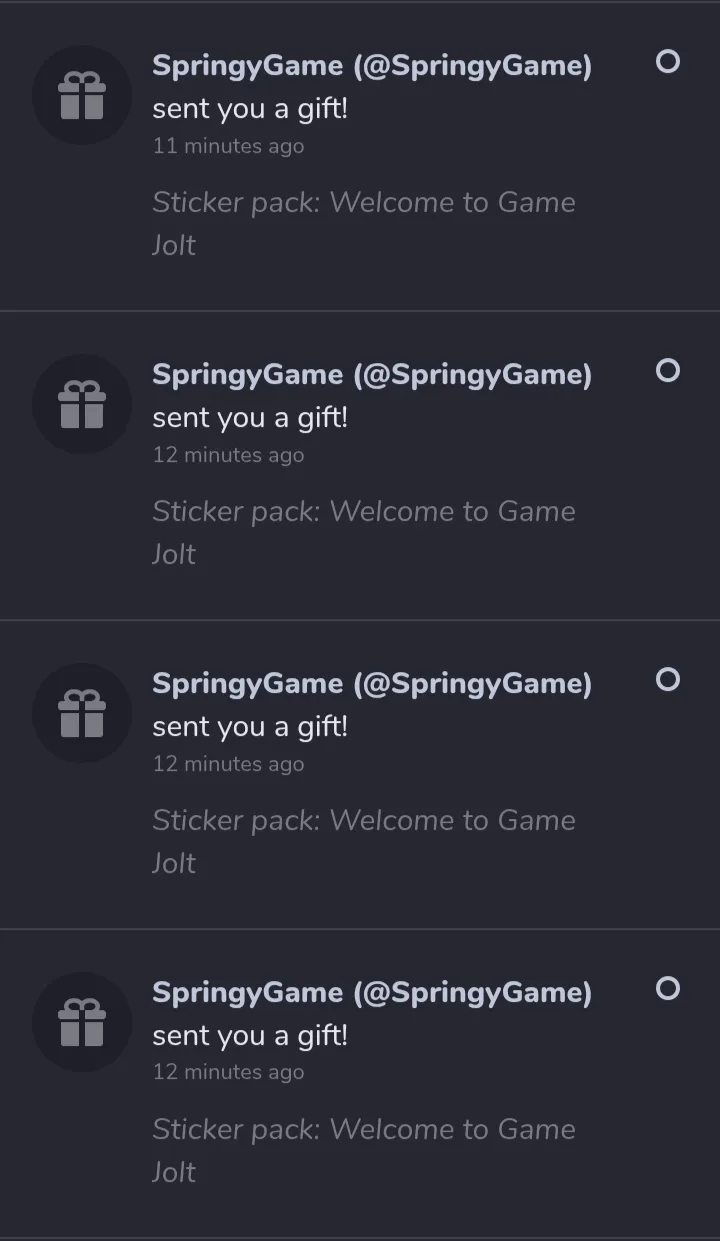Click the timestamp in the second notification
The width and height of the screenshot is (720, 1241).
point(228,455)
